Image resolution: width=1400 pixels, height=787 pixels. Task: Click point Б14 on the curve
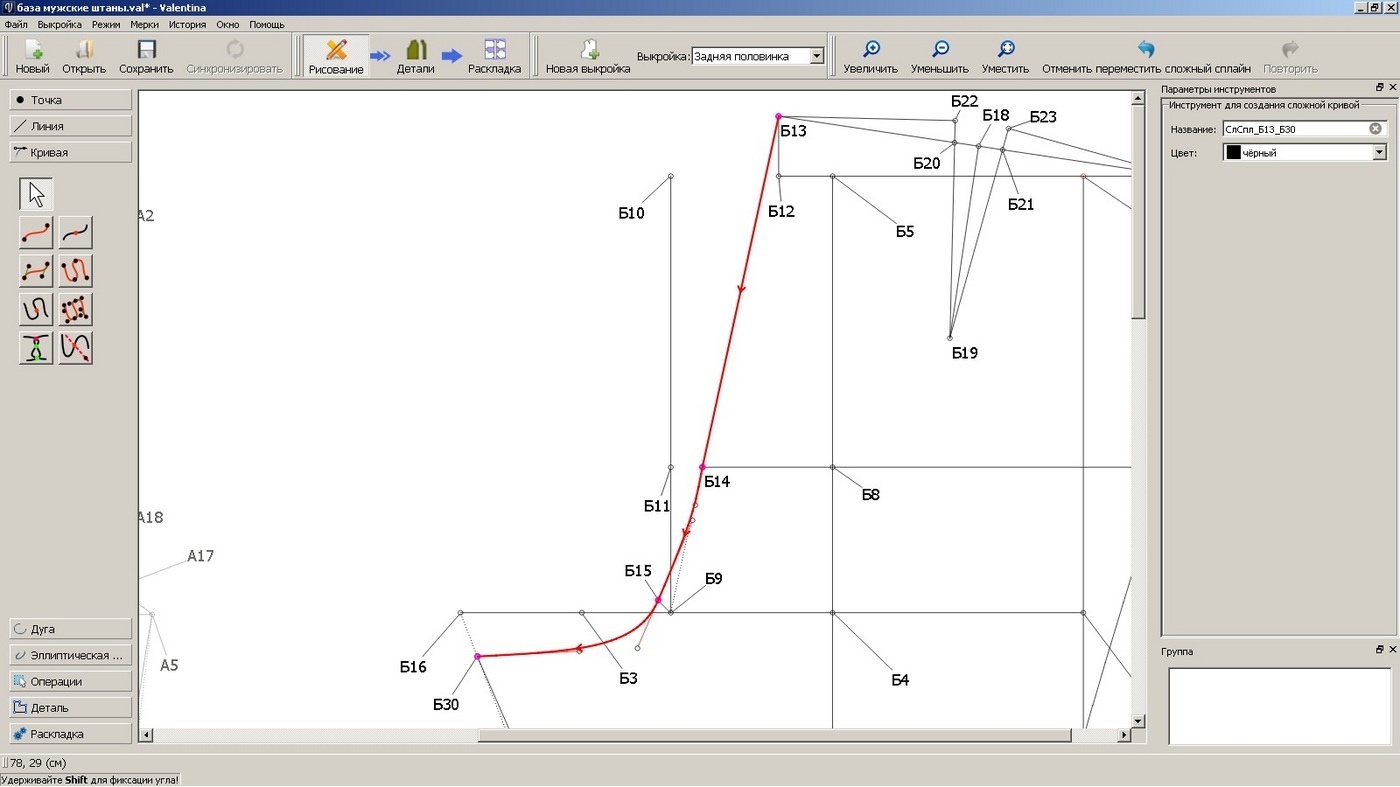(702, 467)
